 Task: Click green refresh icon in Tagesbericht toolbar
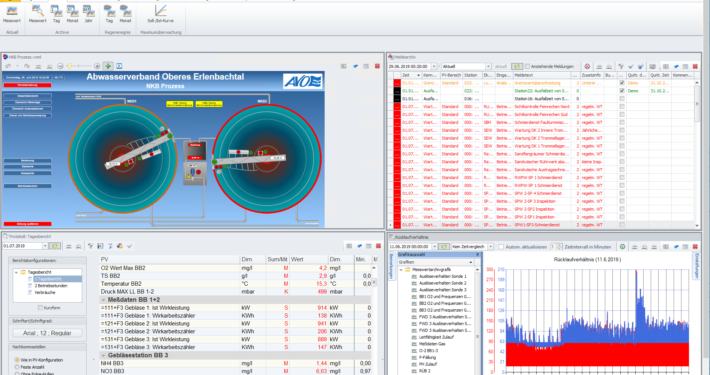click(x=54, y=246)
